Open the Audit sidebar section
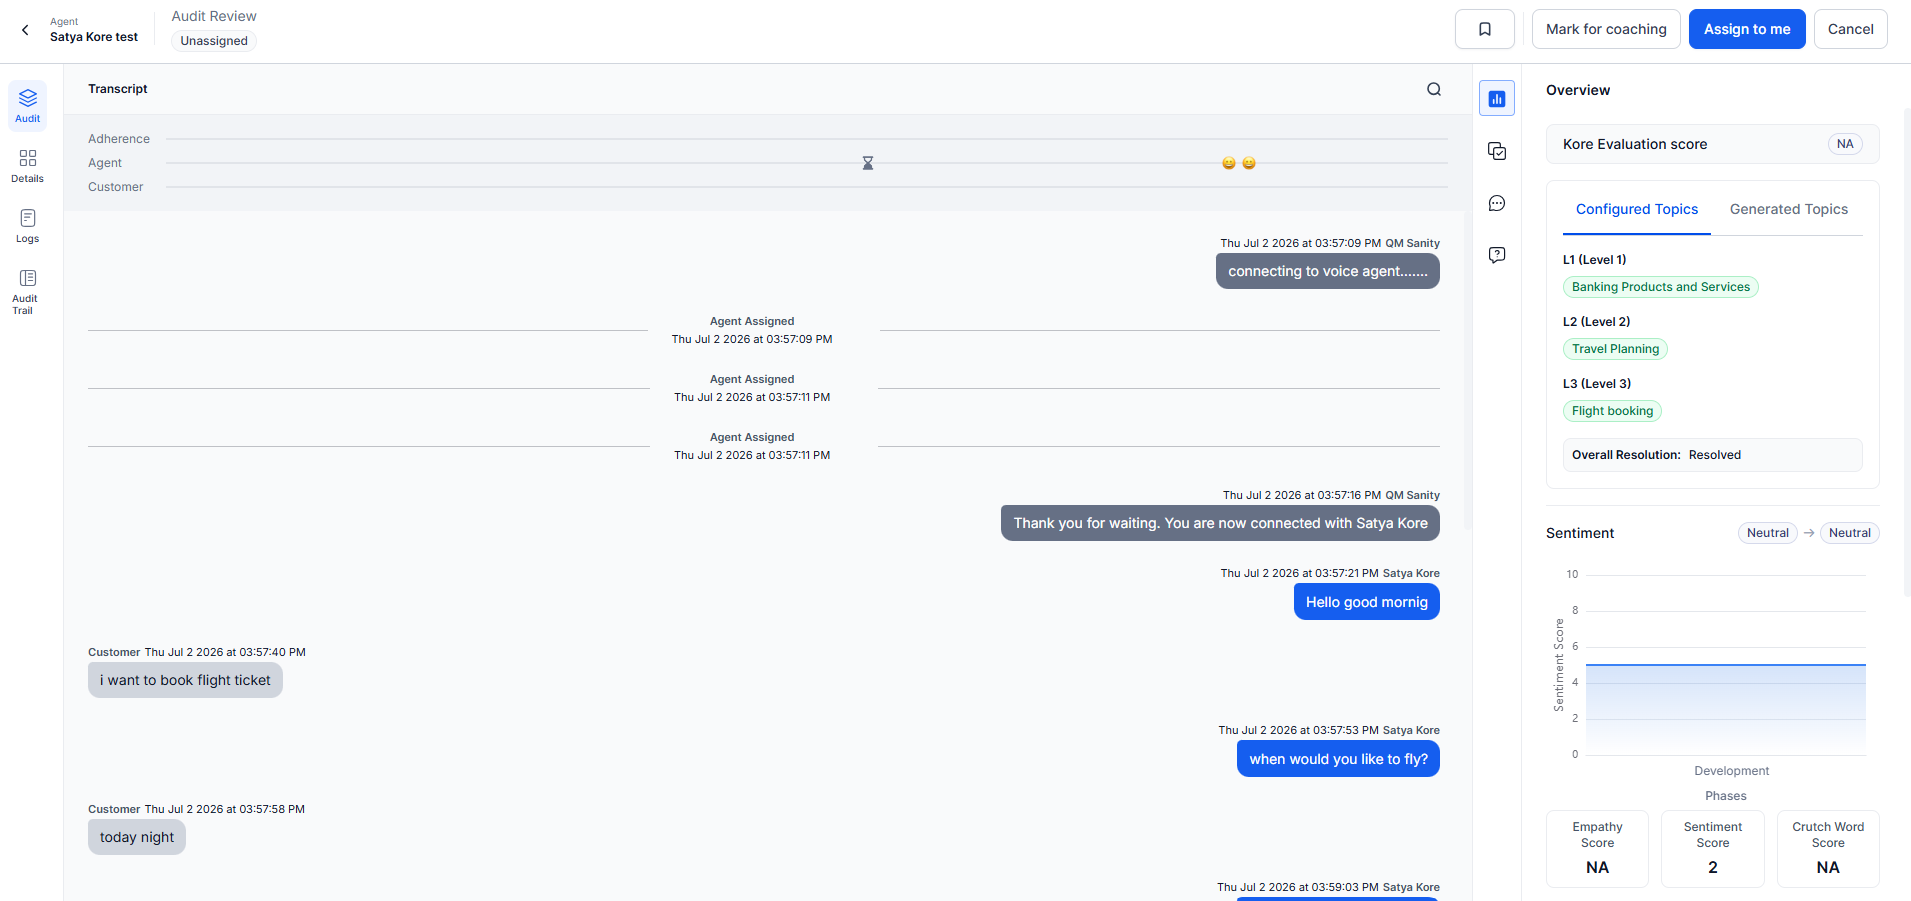 (28, 105)
